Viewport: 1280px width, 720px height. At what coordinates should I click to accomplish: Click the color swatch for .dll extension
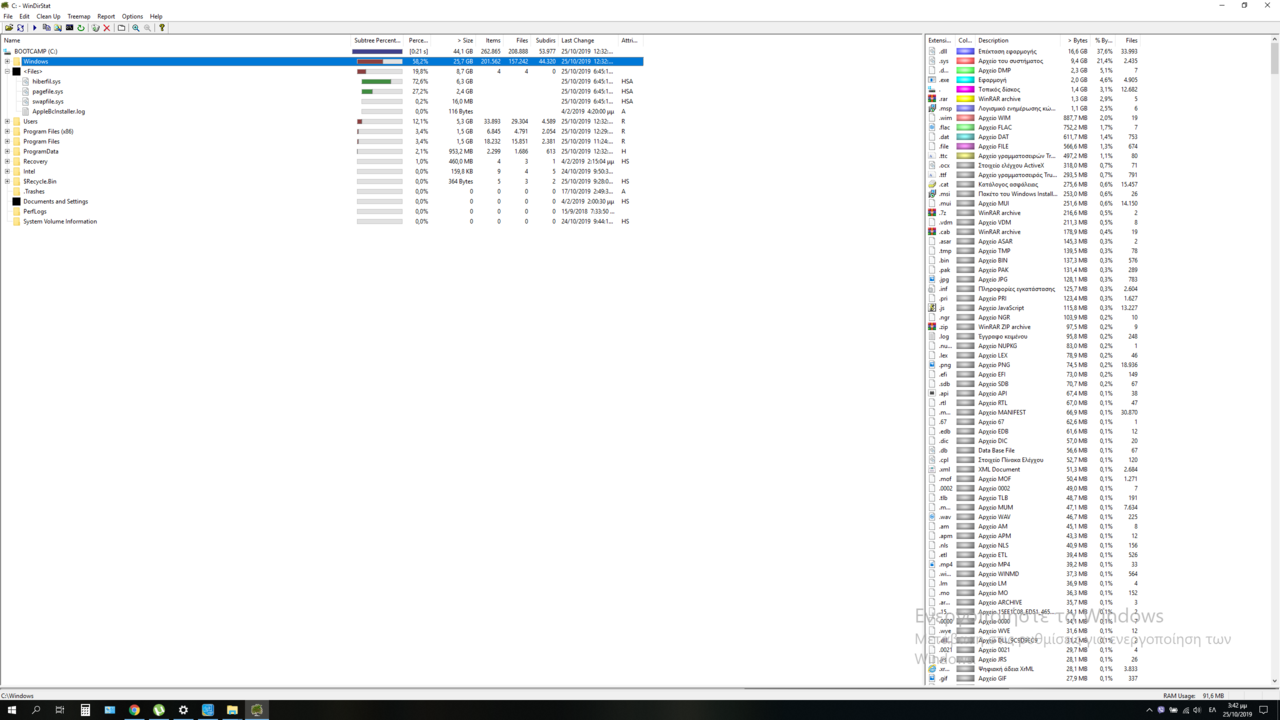pos(966,51)
